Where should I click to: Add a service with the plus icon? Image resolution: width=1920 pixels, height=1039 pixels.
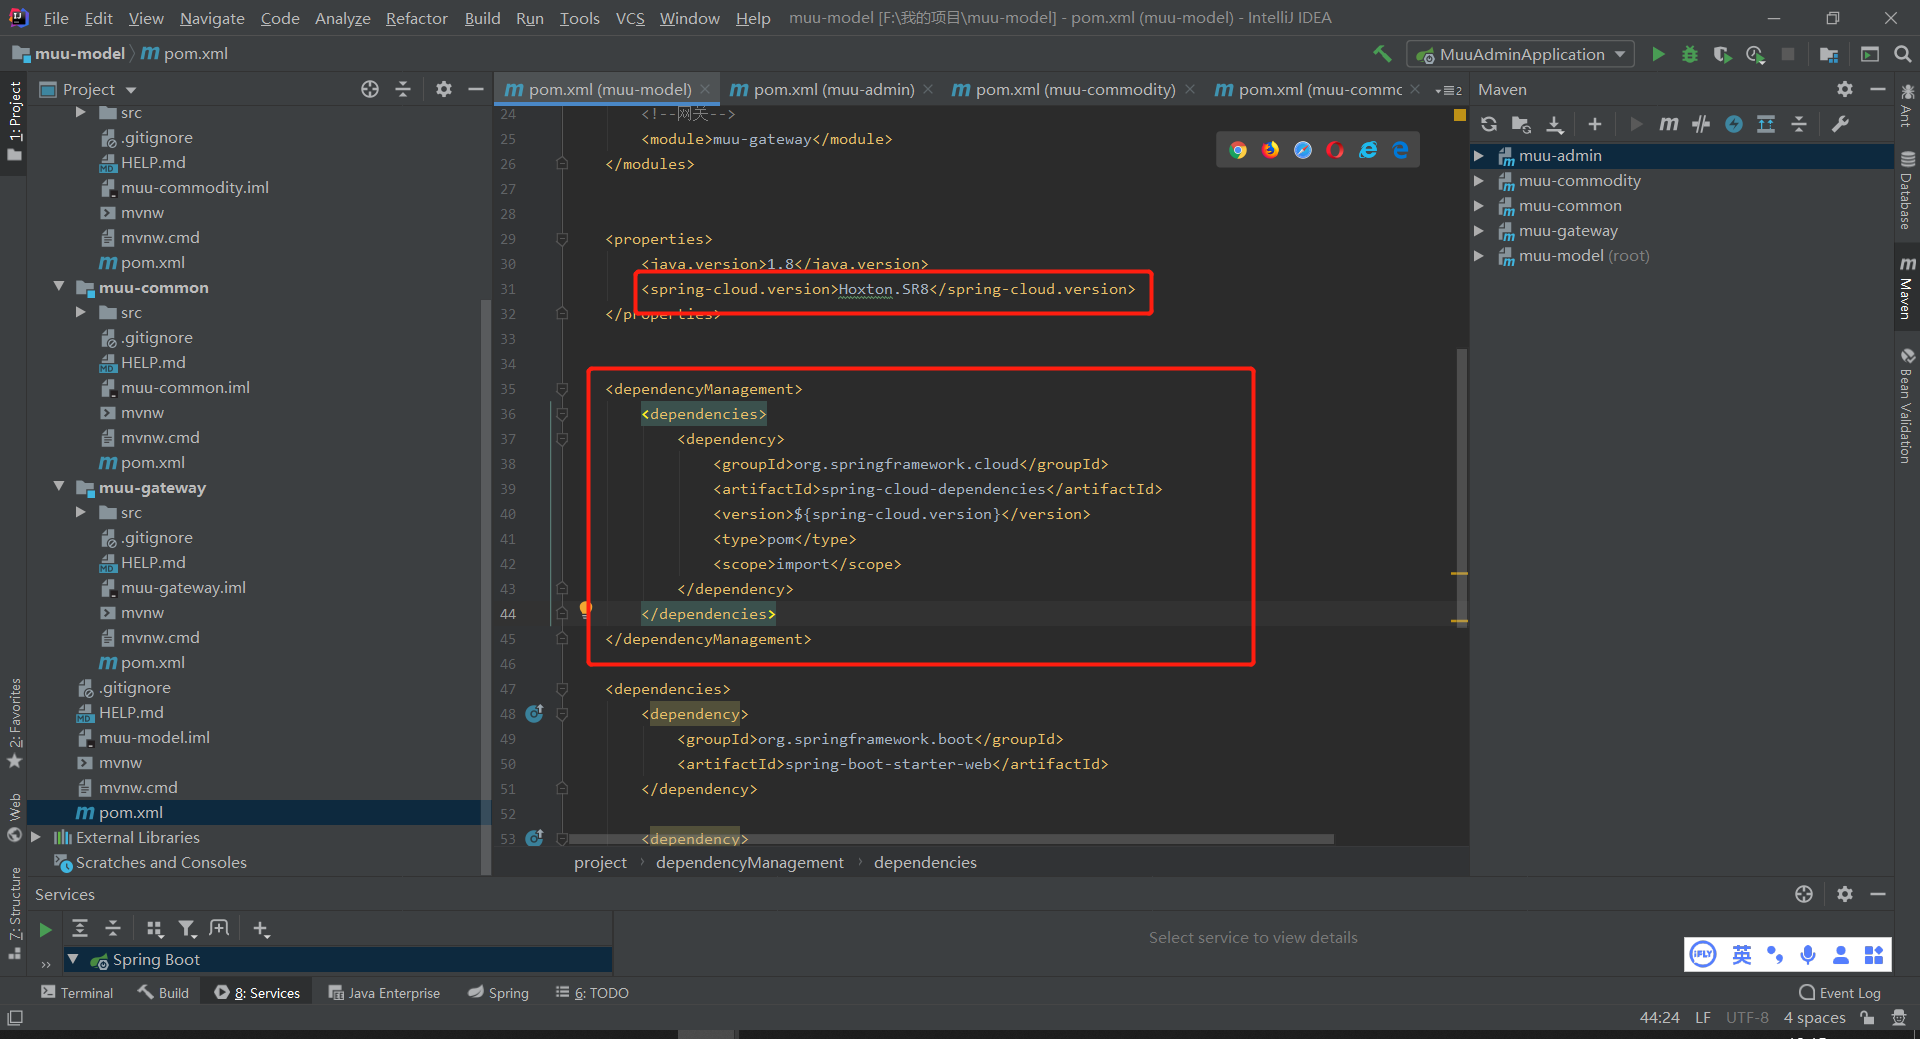[x=261, y=929]
